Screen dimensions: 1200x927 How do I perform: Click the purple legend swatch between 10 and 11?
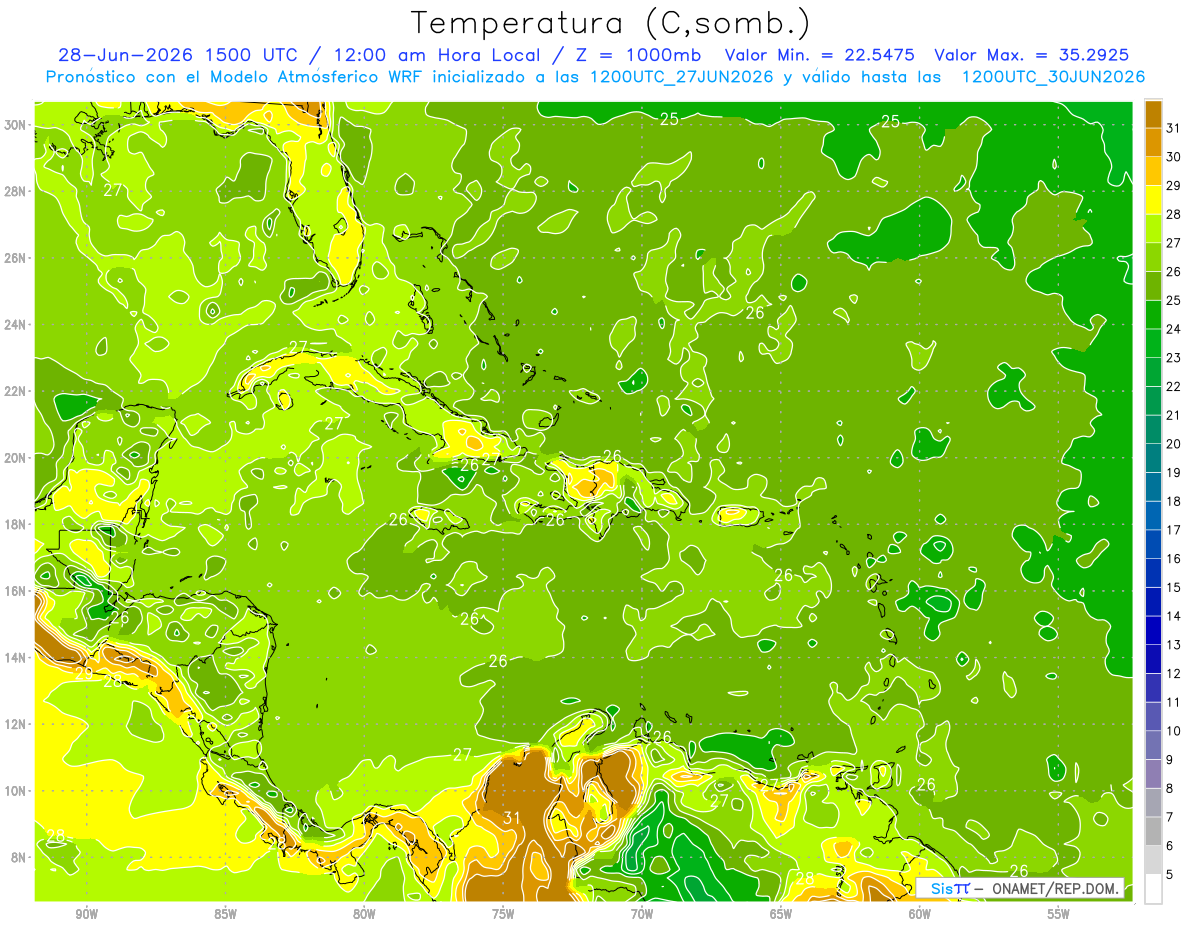[x=1153, y=717]
